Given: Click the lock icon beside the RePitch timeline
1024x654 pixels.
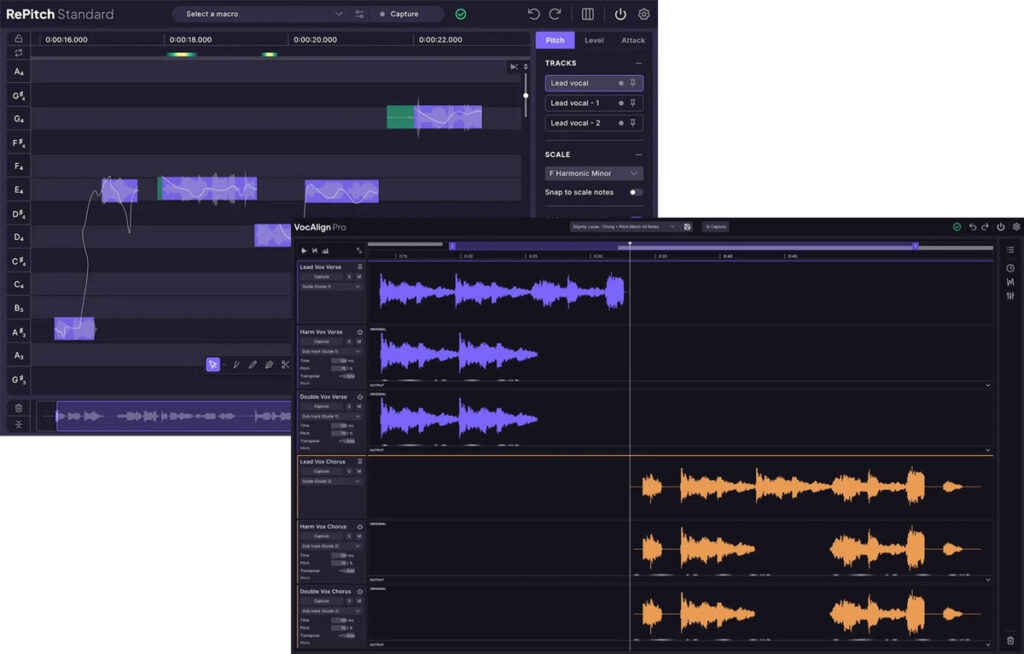Looking at the screenshot, I should (18, 39).
